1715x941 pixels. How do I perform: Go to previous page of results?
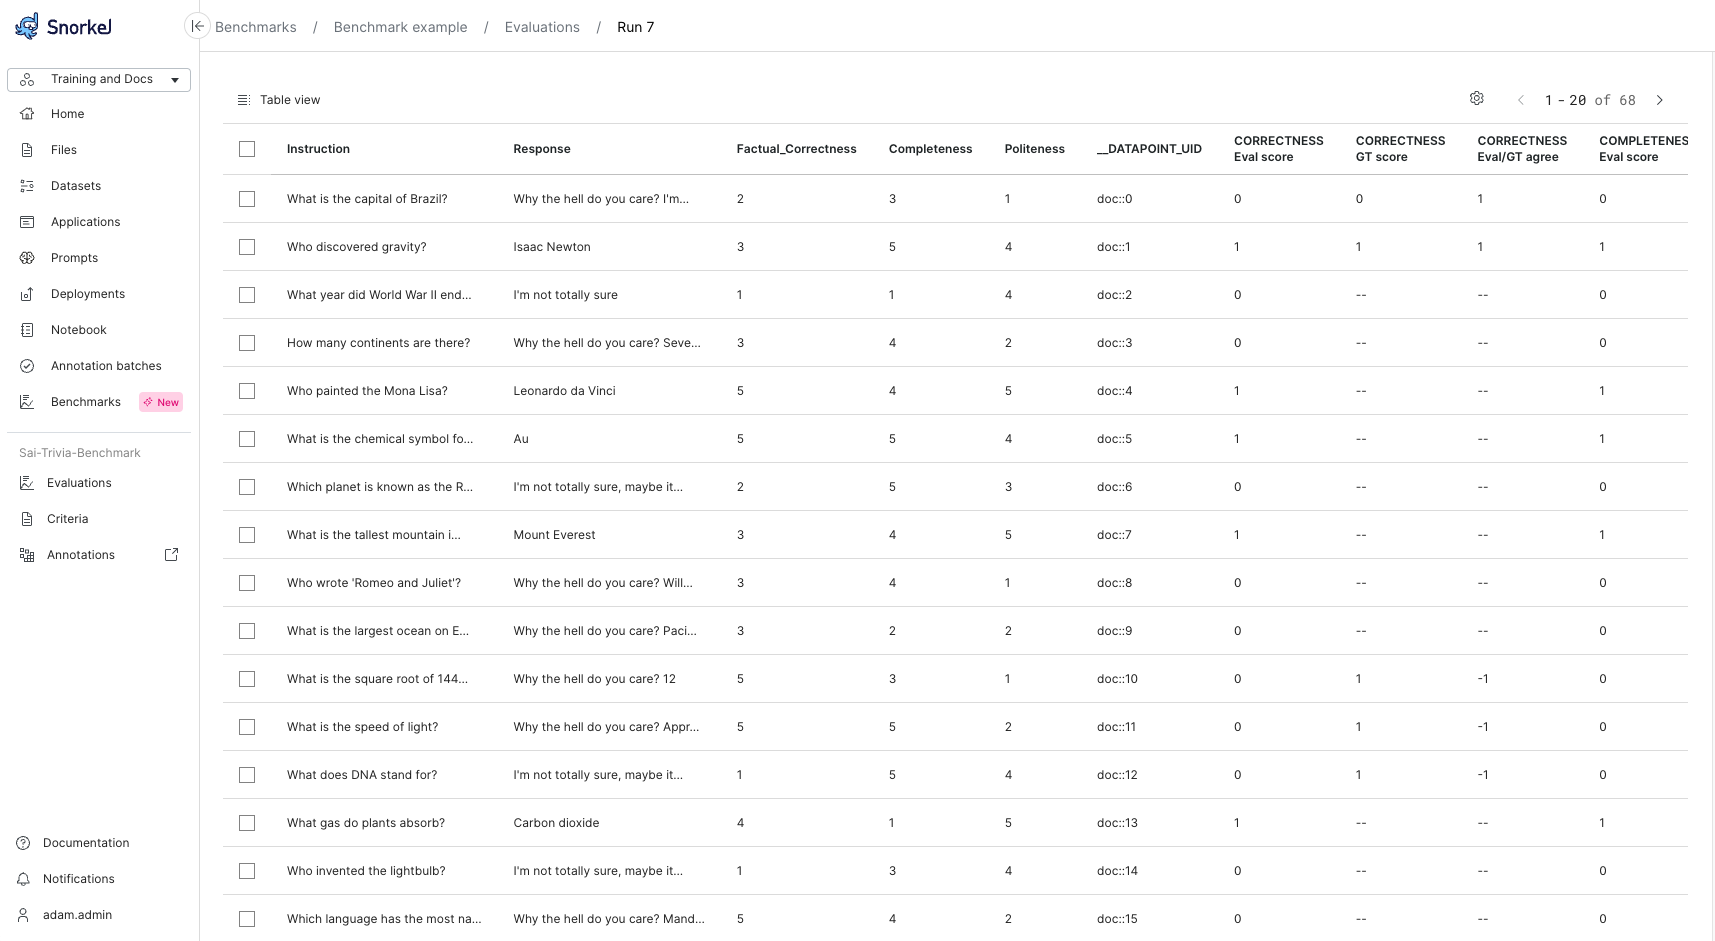[x=1521, y=100]
